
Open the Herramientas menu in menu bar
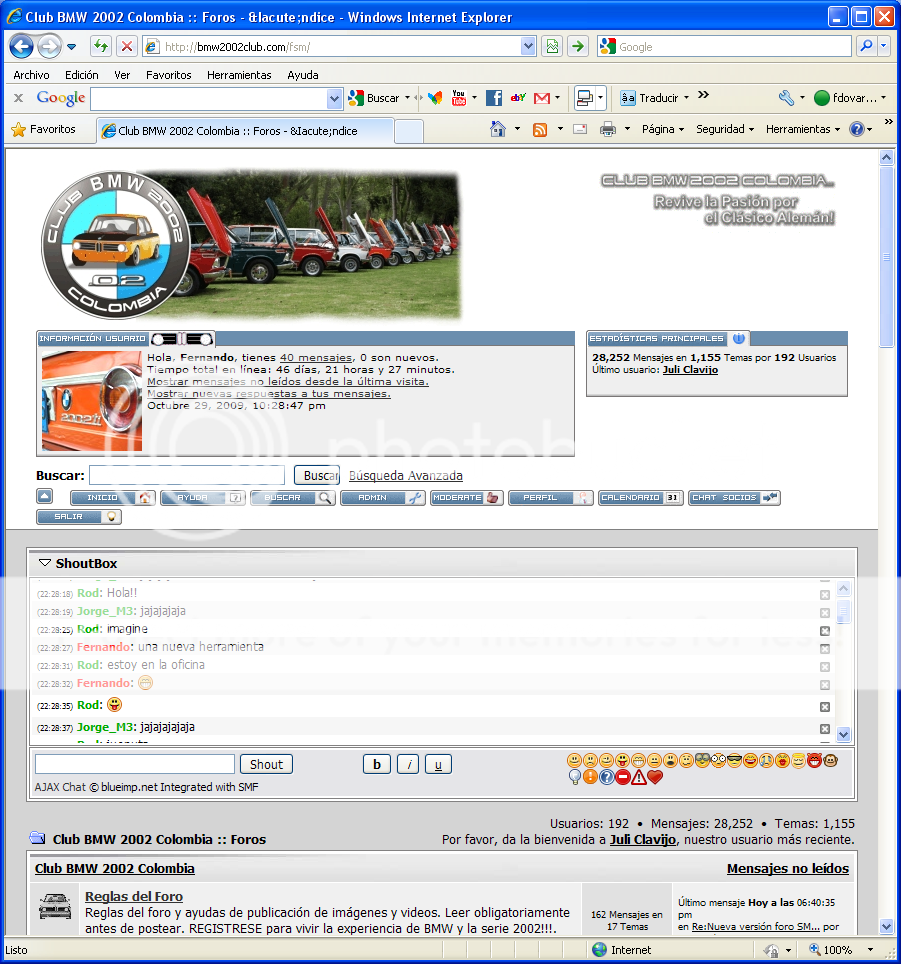click(x=239, y=75)
